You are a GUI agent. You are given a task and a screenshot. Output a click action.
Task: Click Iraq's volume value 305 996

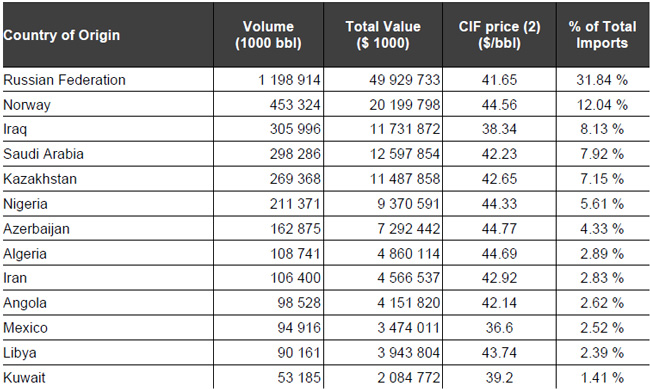tap(295, 129)
